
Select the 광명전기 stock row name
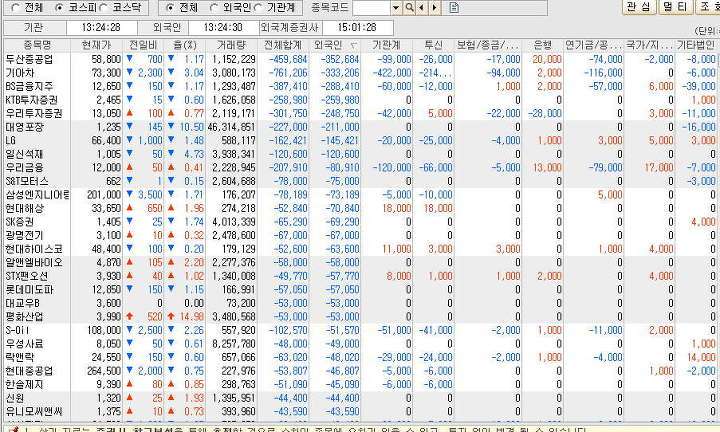pos(24,235)
